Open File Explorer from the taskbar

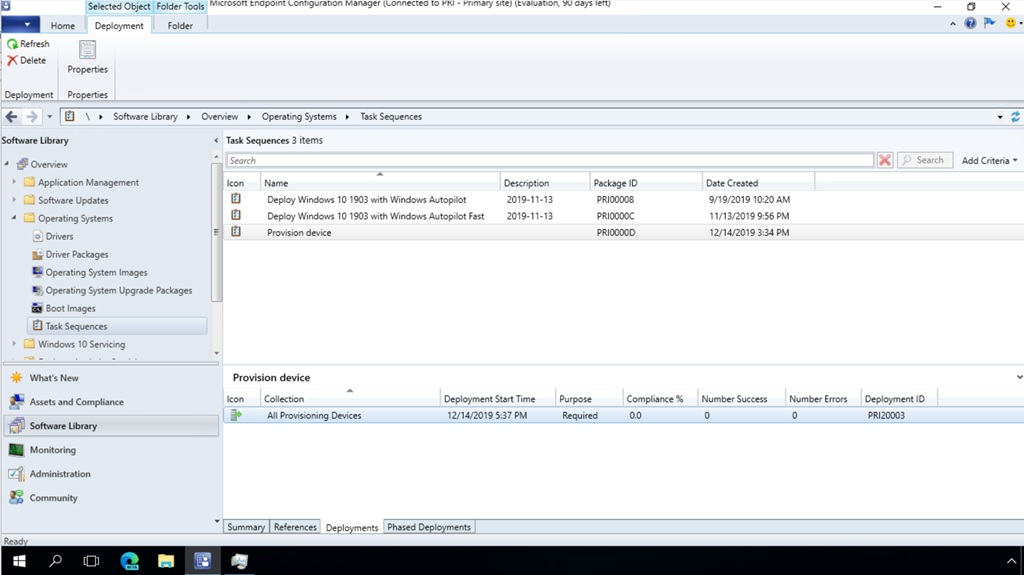(166, 561)
